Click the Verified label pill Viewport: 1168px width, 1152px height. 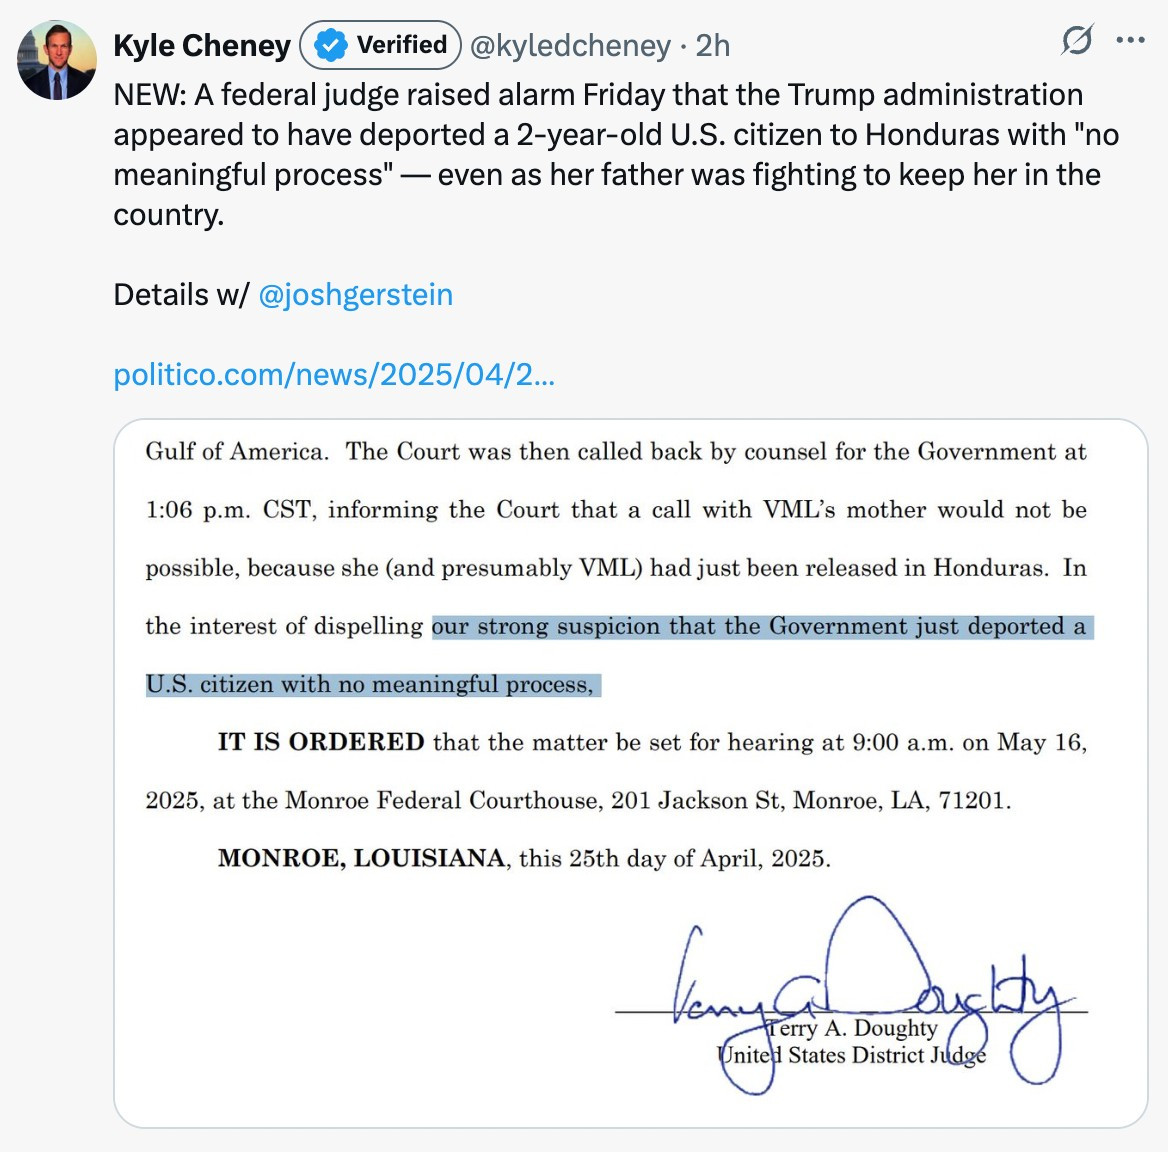(x=381, y=45)
